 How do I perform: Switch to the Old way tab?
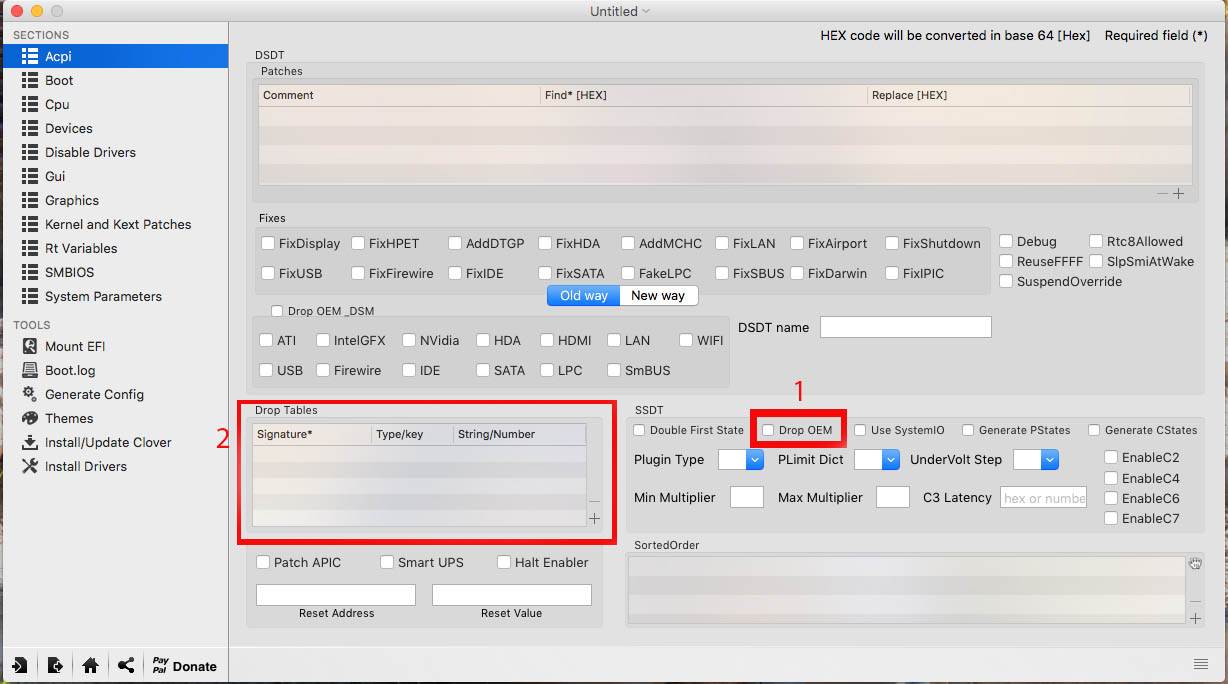point(583,296)
